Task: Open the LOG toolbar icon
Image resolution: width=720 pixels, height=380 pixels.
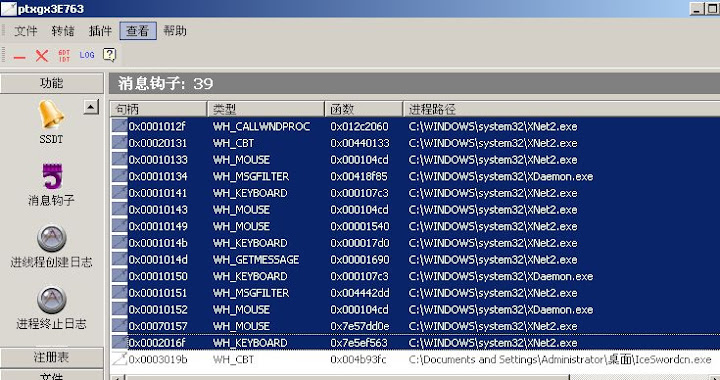Action: tap(87, 55)
